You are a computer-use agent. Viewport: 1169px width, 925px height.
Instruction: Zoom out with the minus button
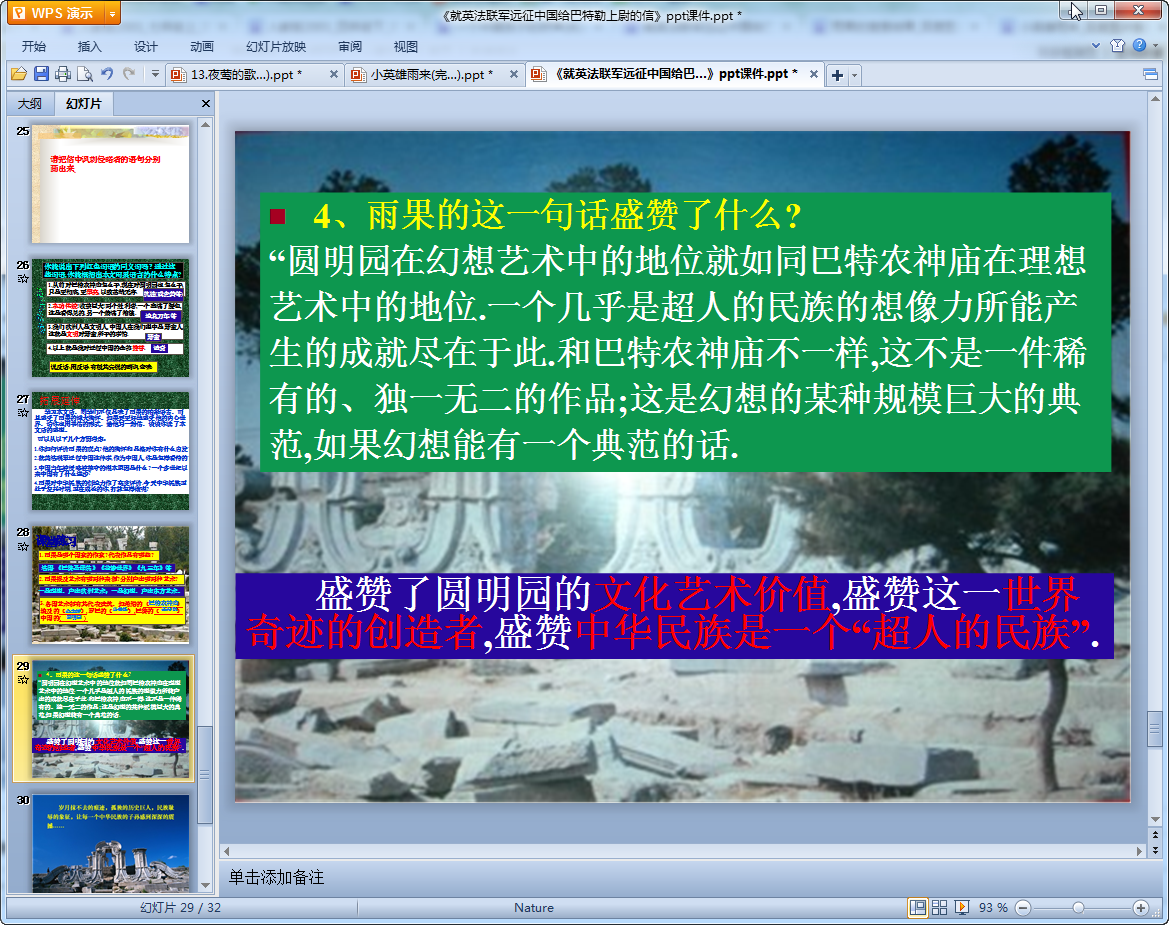click(x=1024, y=907)
